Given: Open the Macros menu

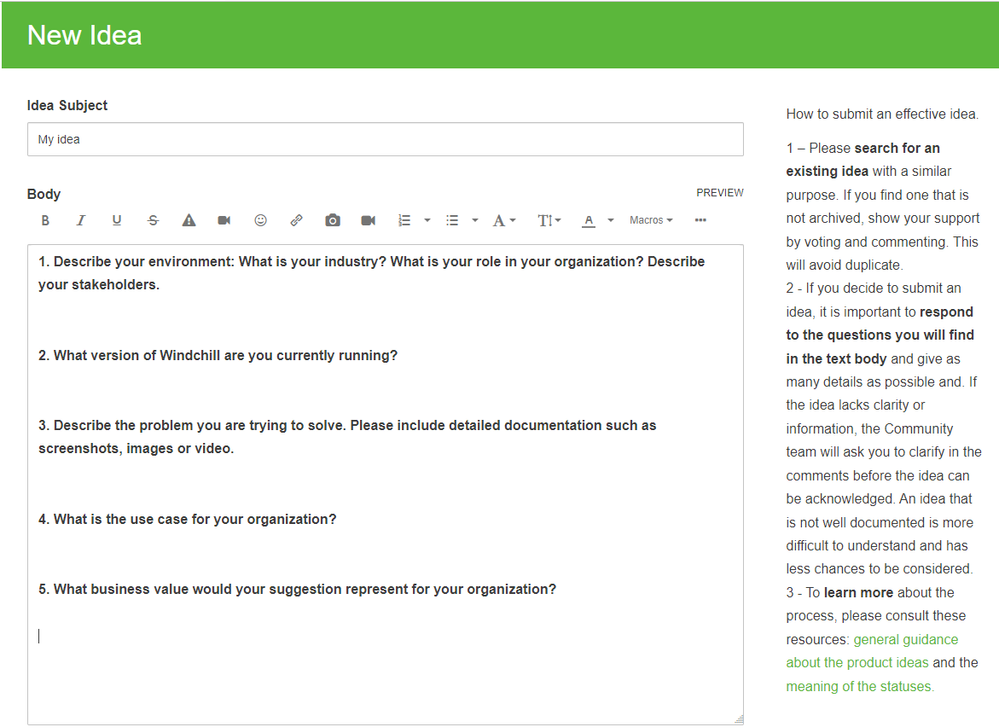Looking at the screenshot, I should click(651, 220).
